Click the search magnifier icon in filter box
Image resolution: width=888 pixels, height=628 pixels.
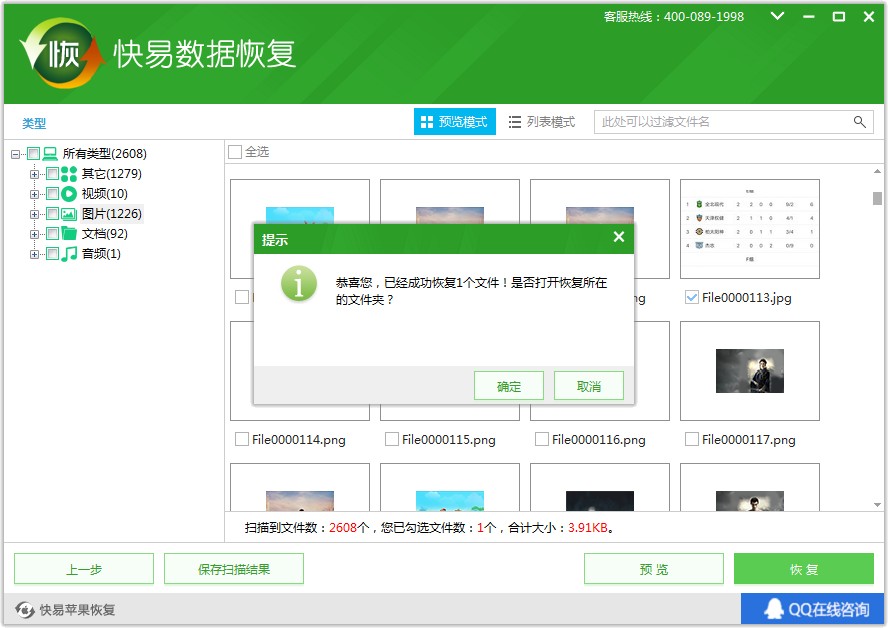859,122
